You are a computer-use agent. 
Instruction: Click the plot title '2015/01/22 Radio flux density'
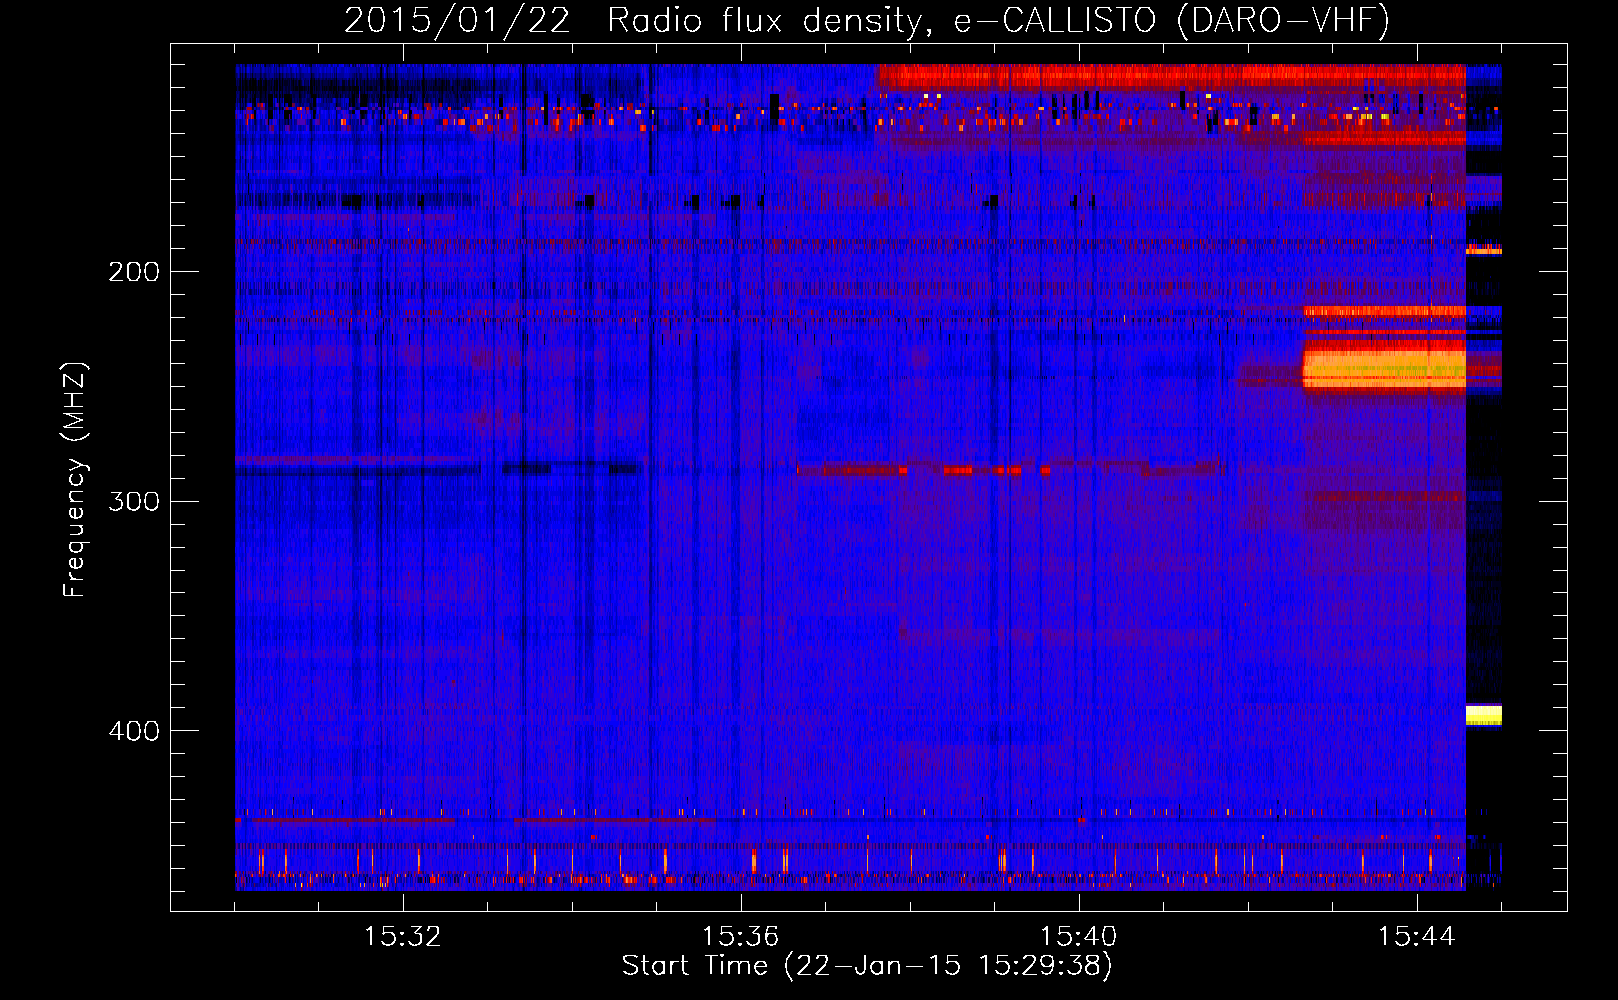tap(867, 20)
